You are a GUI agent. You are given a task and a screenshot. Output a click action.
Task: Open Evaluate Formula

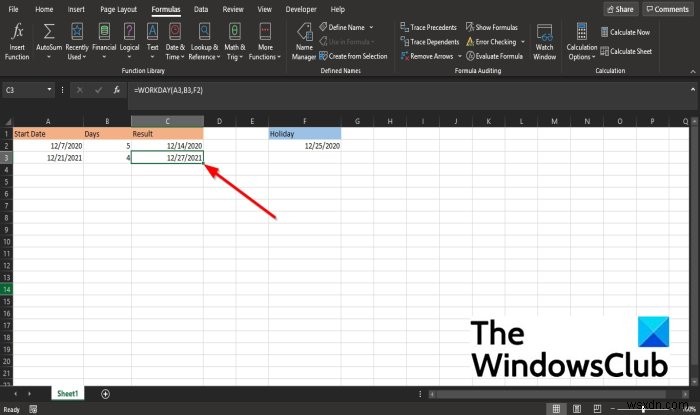coord(494,56)
